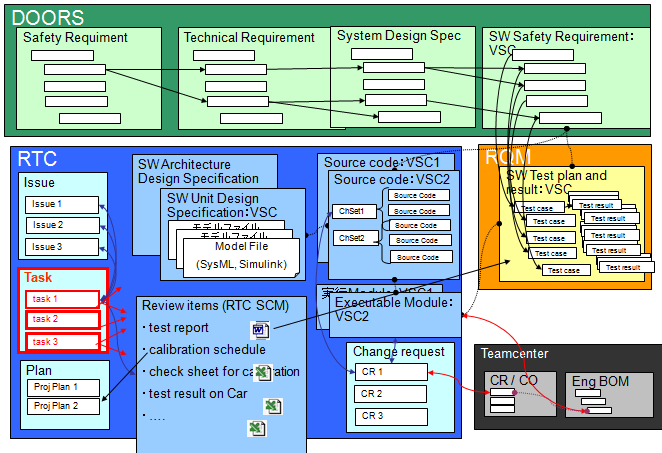Select the red task 2 box
The width and height of the screenshot is (662, 453).
62,320
